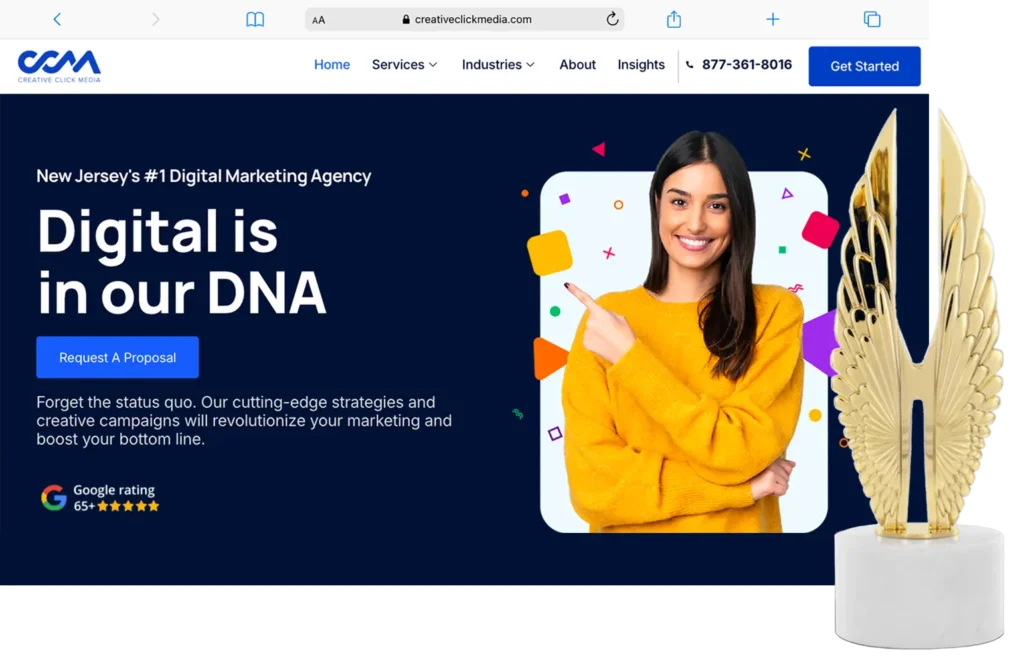The height and width of the screenshot is (669, 1024).
Task: Select the Home nav item
Action: 332,65
